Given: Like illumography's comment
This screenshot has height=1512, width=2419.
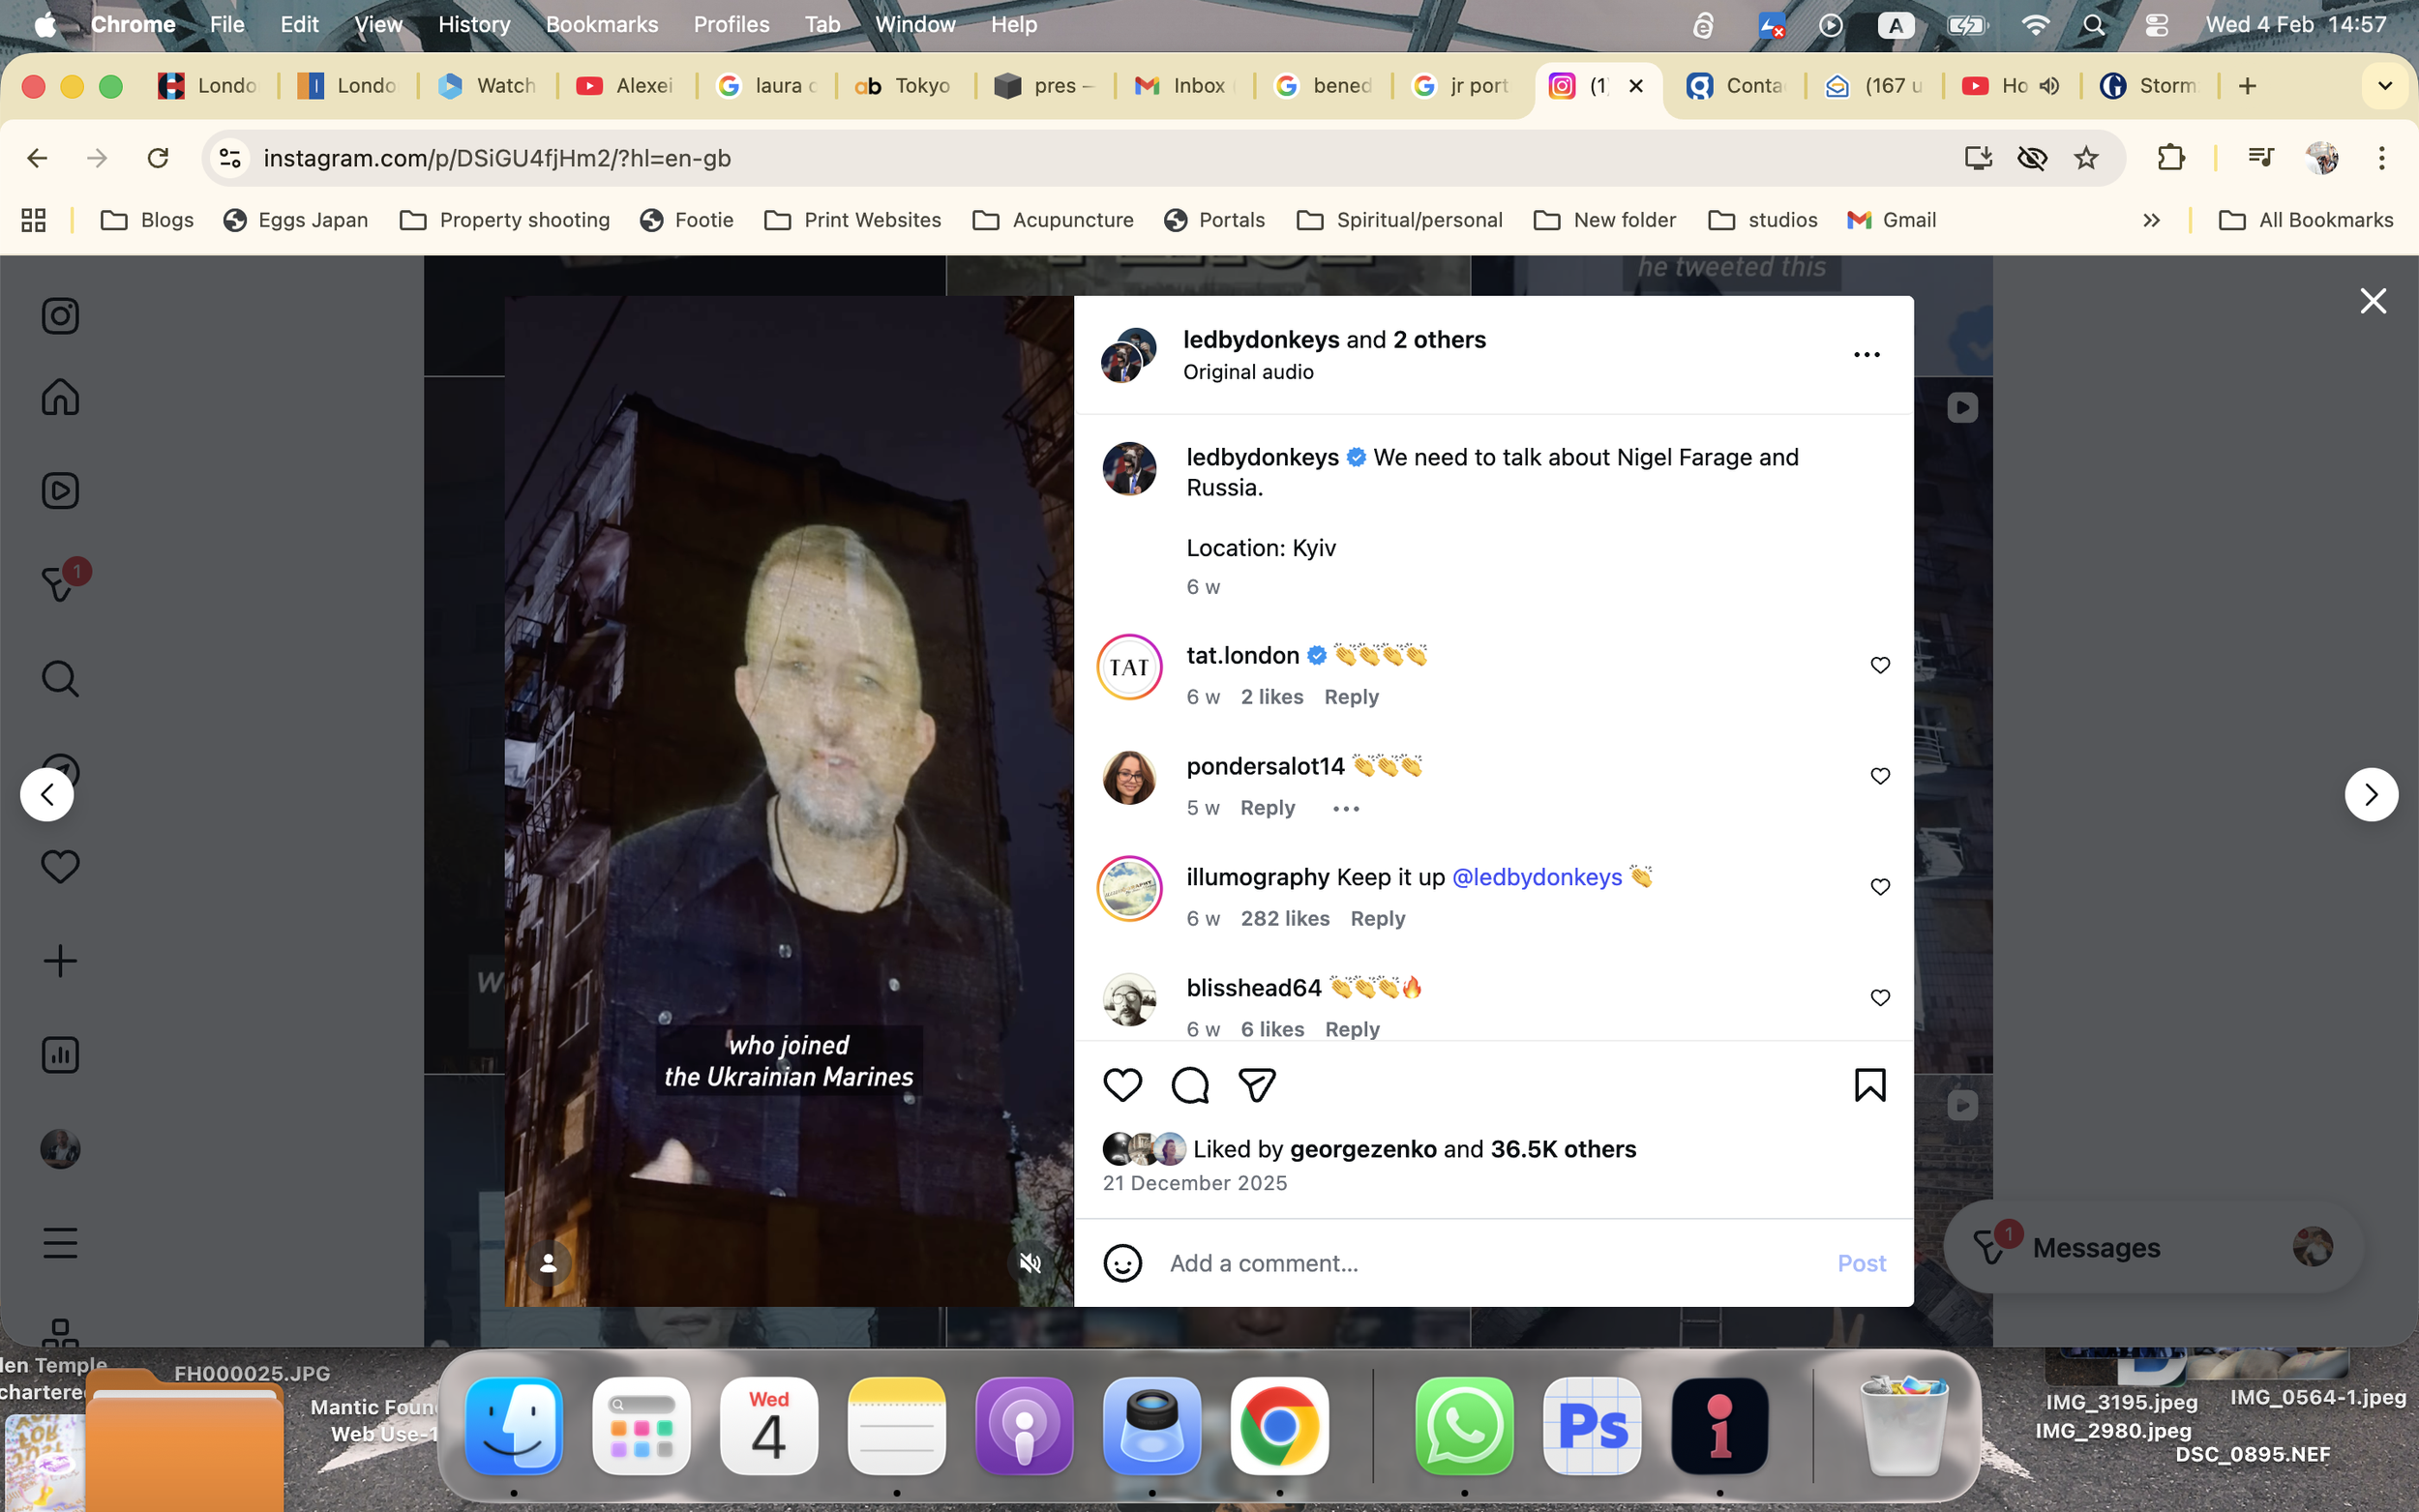Looking at the screenshot, I should (x=1879, y=887).
